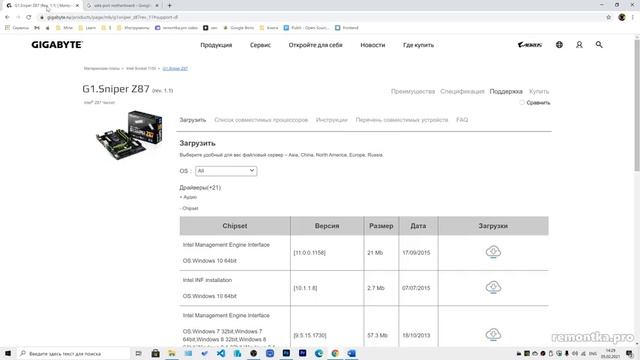Open the remontka.pro video bookmark

(176, 28)
